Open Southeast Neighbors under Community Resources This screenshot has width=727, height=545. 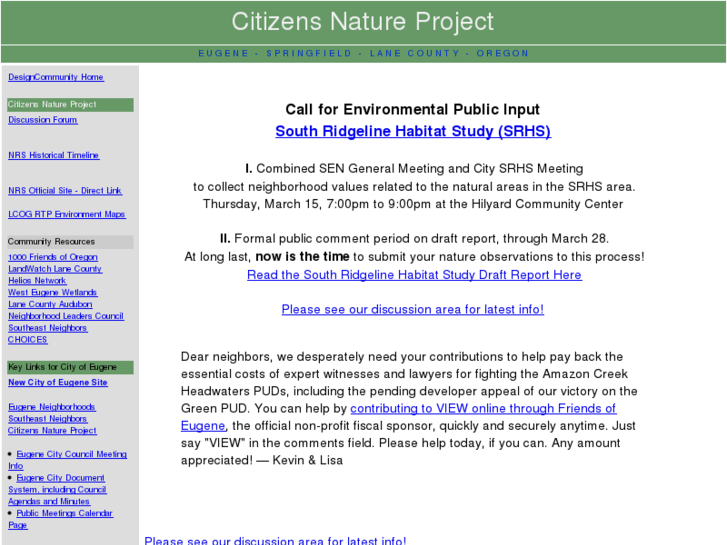coord(47,328)
